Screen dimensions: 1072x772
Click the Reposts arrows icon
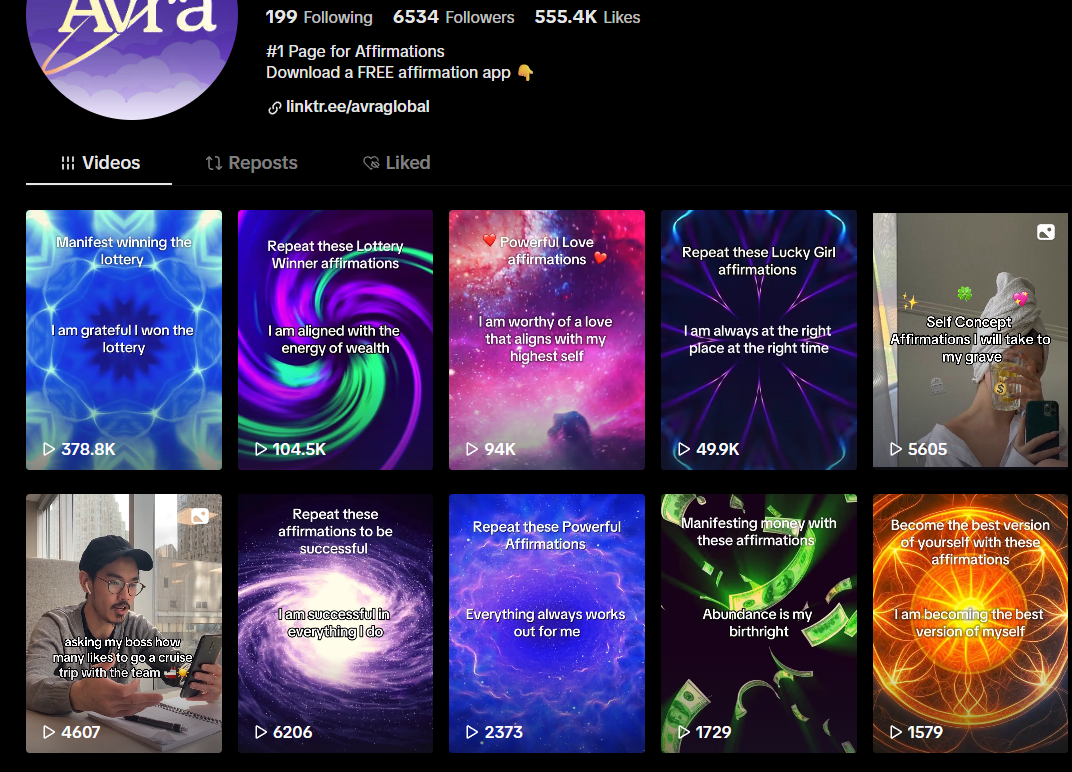point(214,163)
